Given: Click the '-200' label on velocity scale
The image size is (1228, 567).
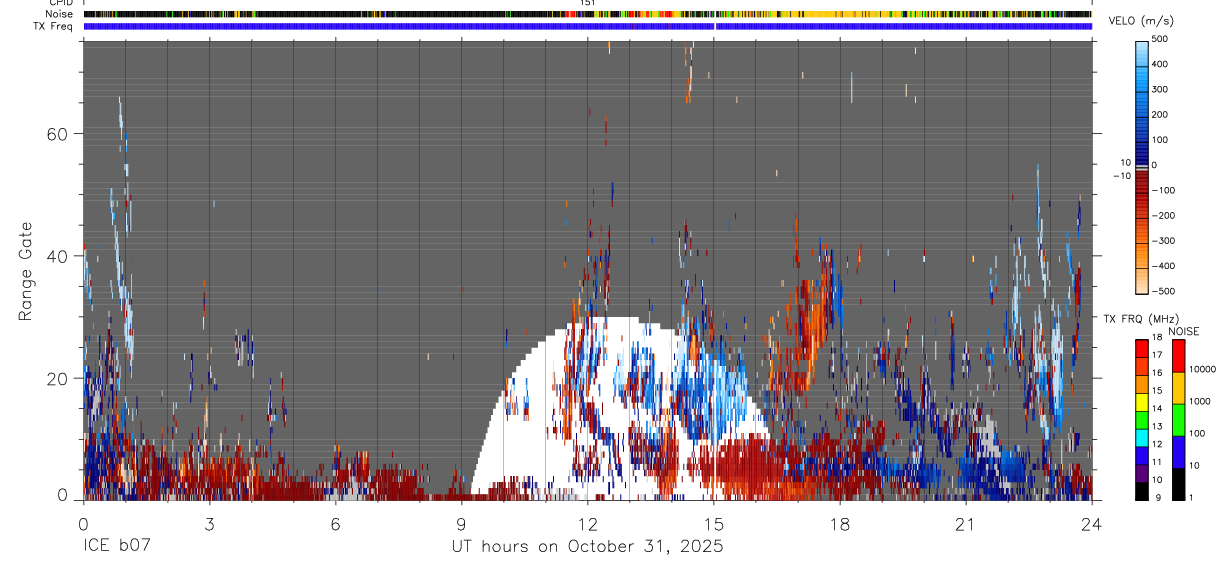Looking at the screenshot, I should [x=1161, y=216].
